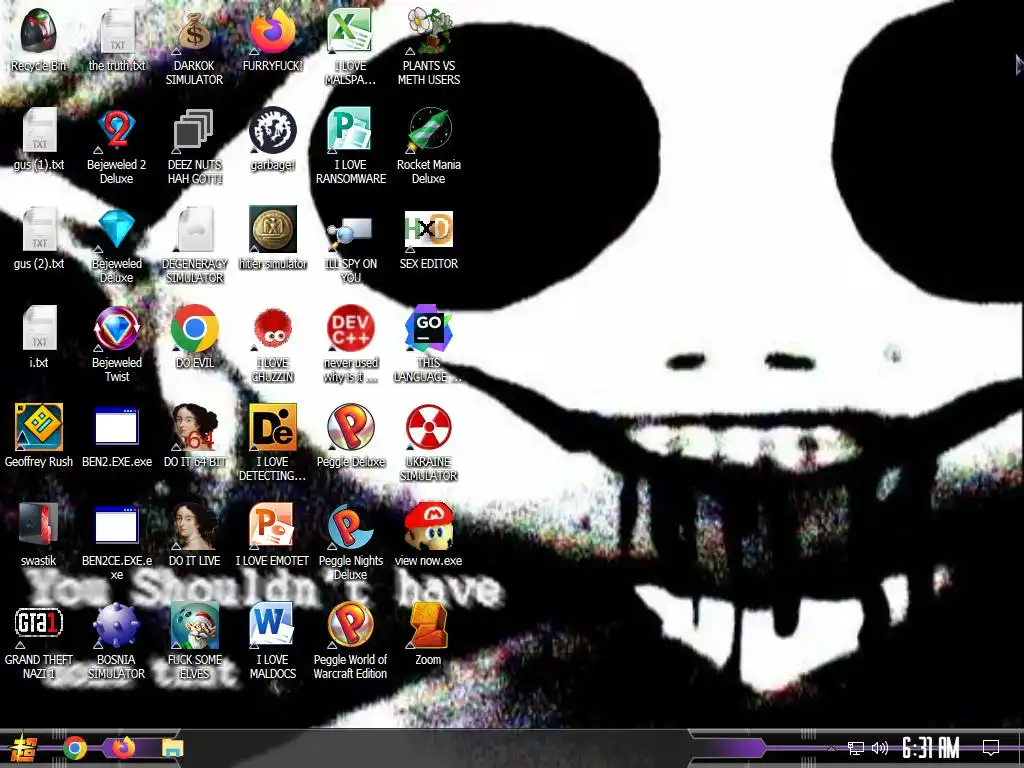
Task: Select the Publisher shortcut icon
Action: [x=351, y=131]
